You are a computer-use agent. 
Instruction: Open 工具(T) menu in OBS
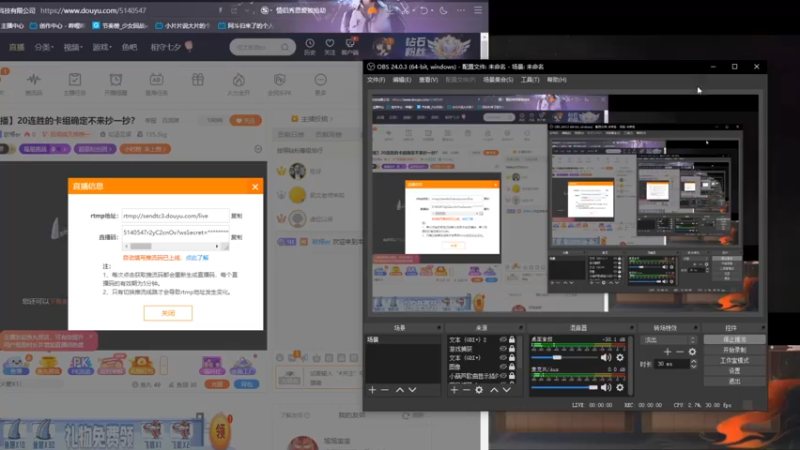point(530,80)
